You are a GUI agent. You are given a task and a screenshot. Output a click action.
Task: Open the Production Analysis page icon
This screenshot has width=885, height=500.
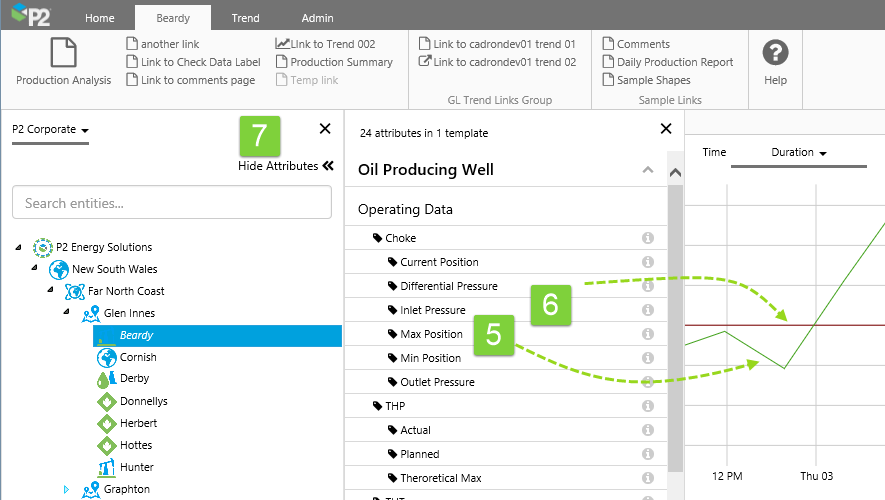[x=63, y=53]
